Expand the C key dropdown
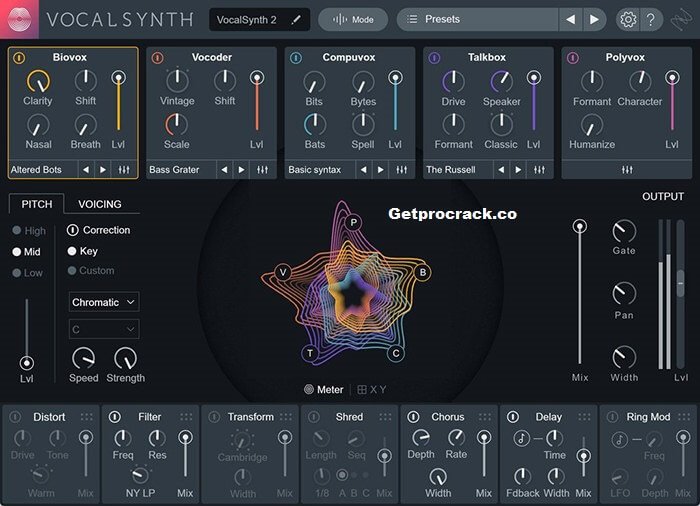The height and width of the screenshot is (506, 700). pyautogui.click(x=104, y=329)
